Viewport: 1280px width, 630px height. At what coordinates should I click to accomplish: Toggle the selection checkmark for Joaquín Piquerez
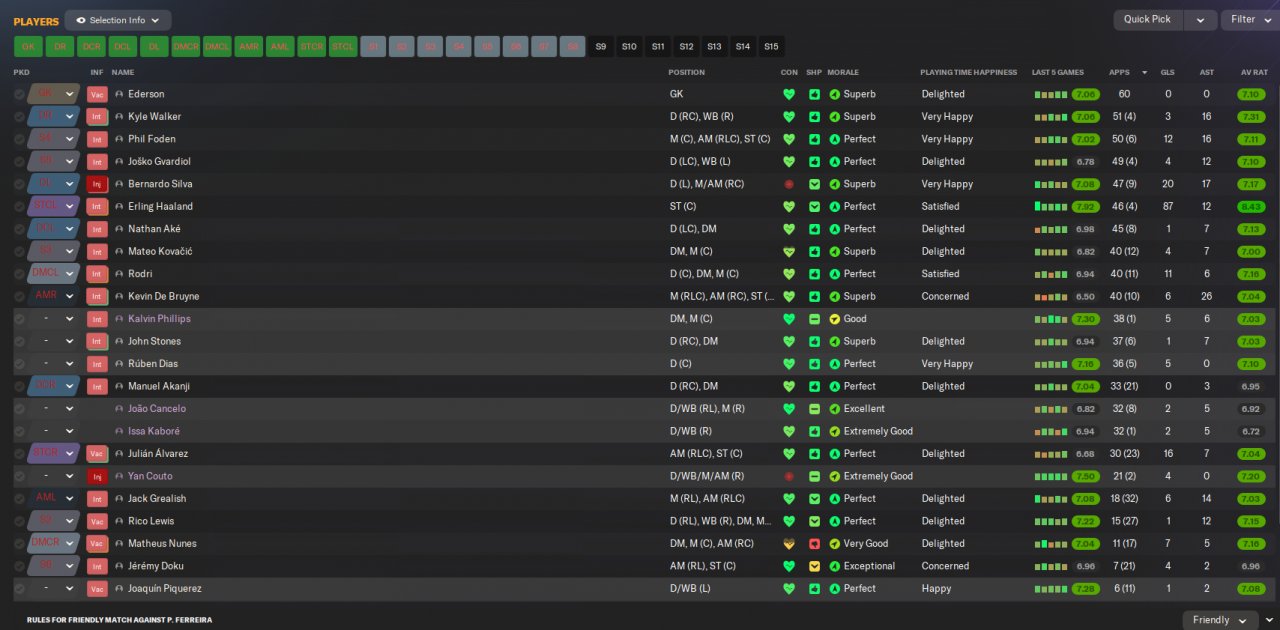point(19,589)
